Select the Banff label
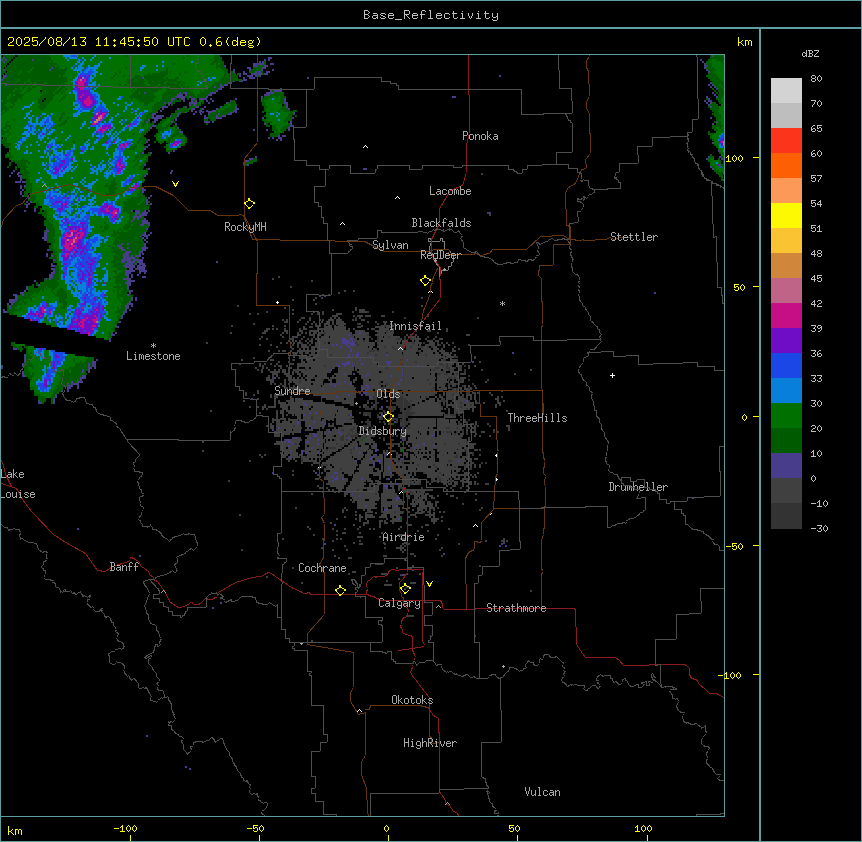The width and height of the screenshot is (862, 842). (124, 567)
